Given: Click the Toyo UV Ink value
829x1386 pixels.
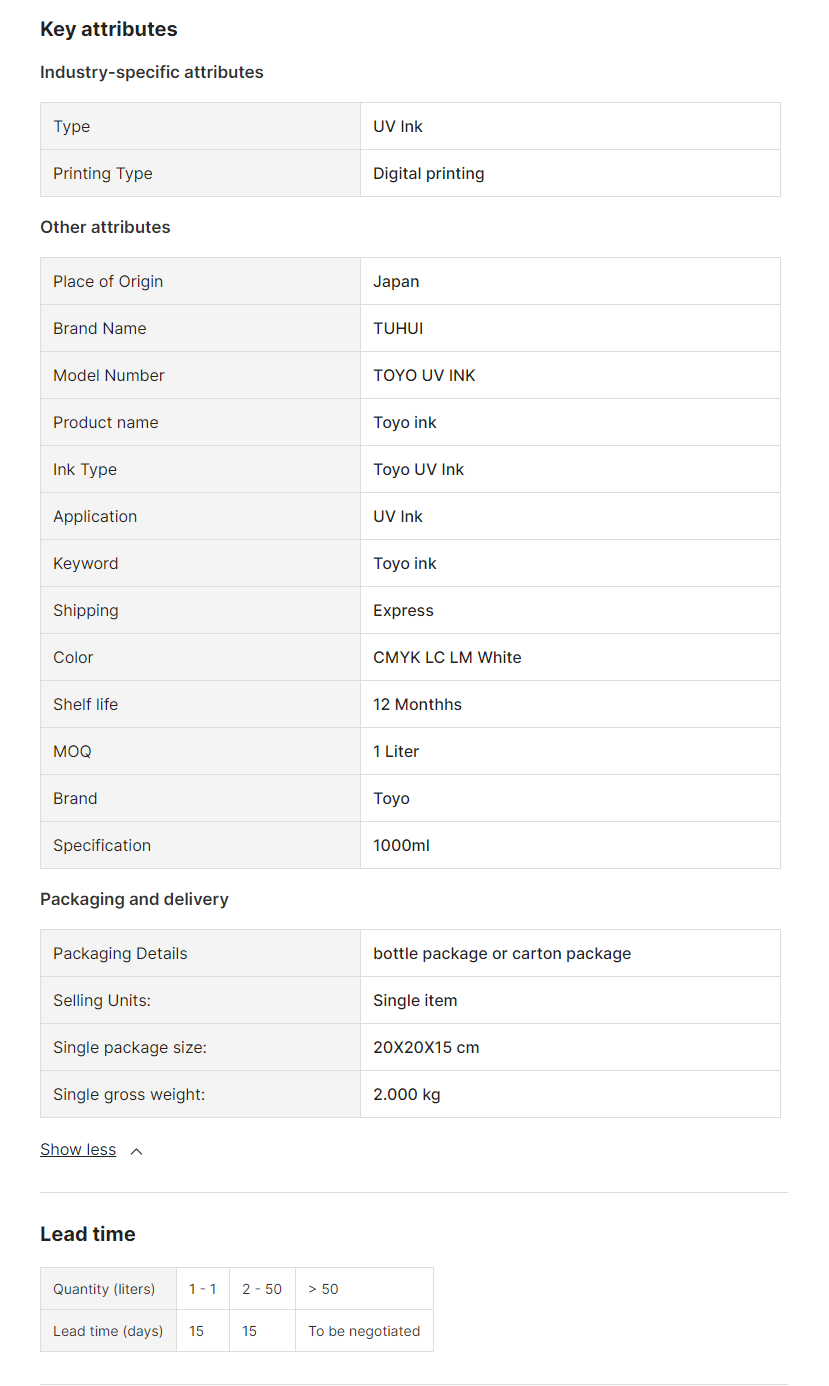Looking at the screenshot, I should click(x=419, y=470).
